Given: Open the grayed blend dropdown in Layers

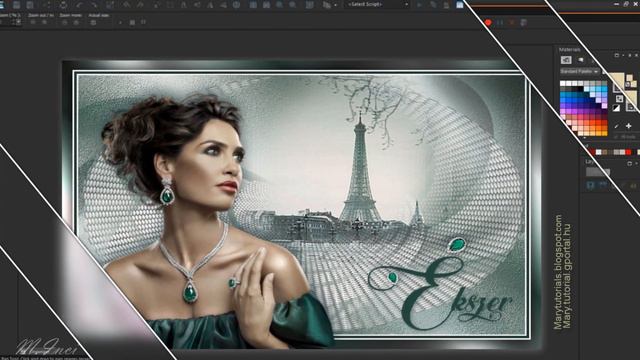Looking at the screenshot, I should point(598,172).
